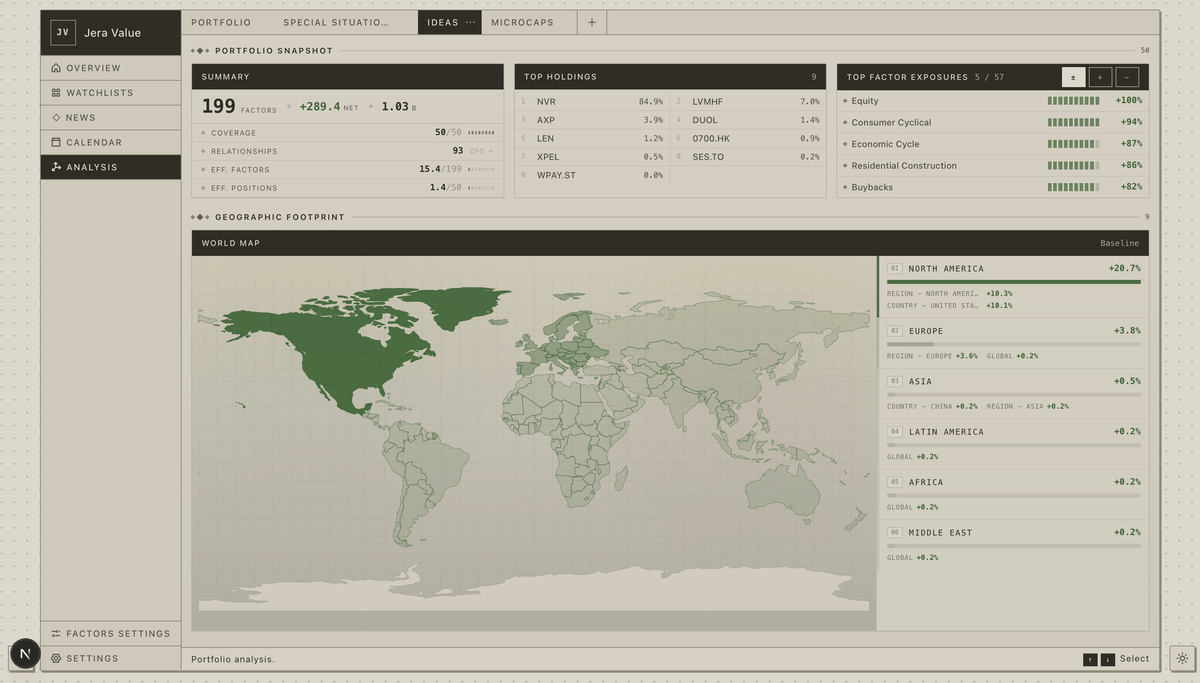
Task: Click the News diamond icon
Action: 56,117
